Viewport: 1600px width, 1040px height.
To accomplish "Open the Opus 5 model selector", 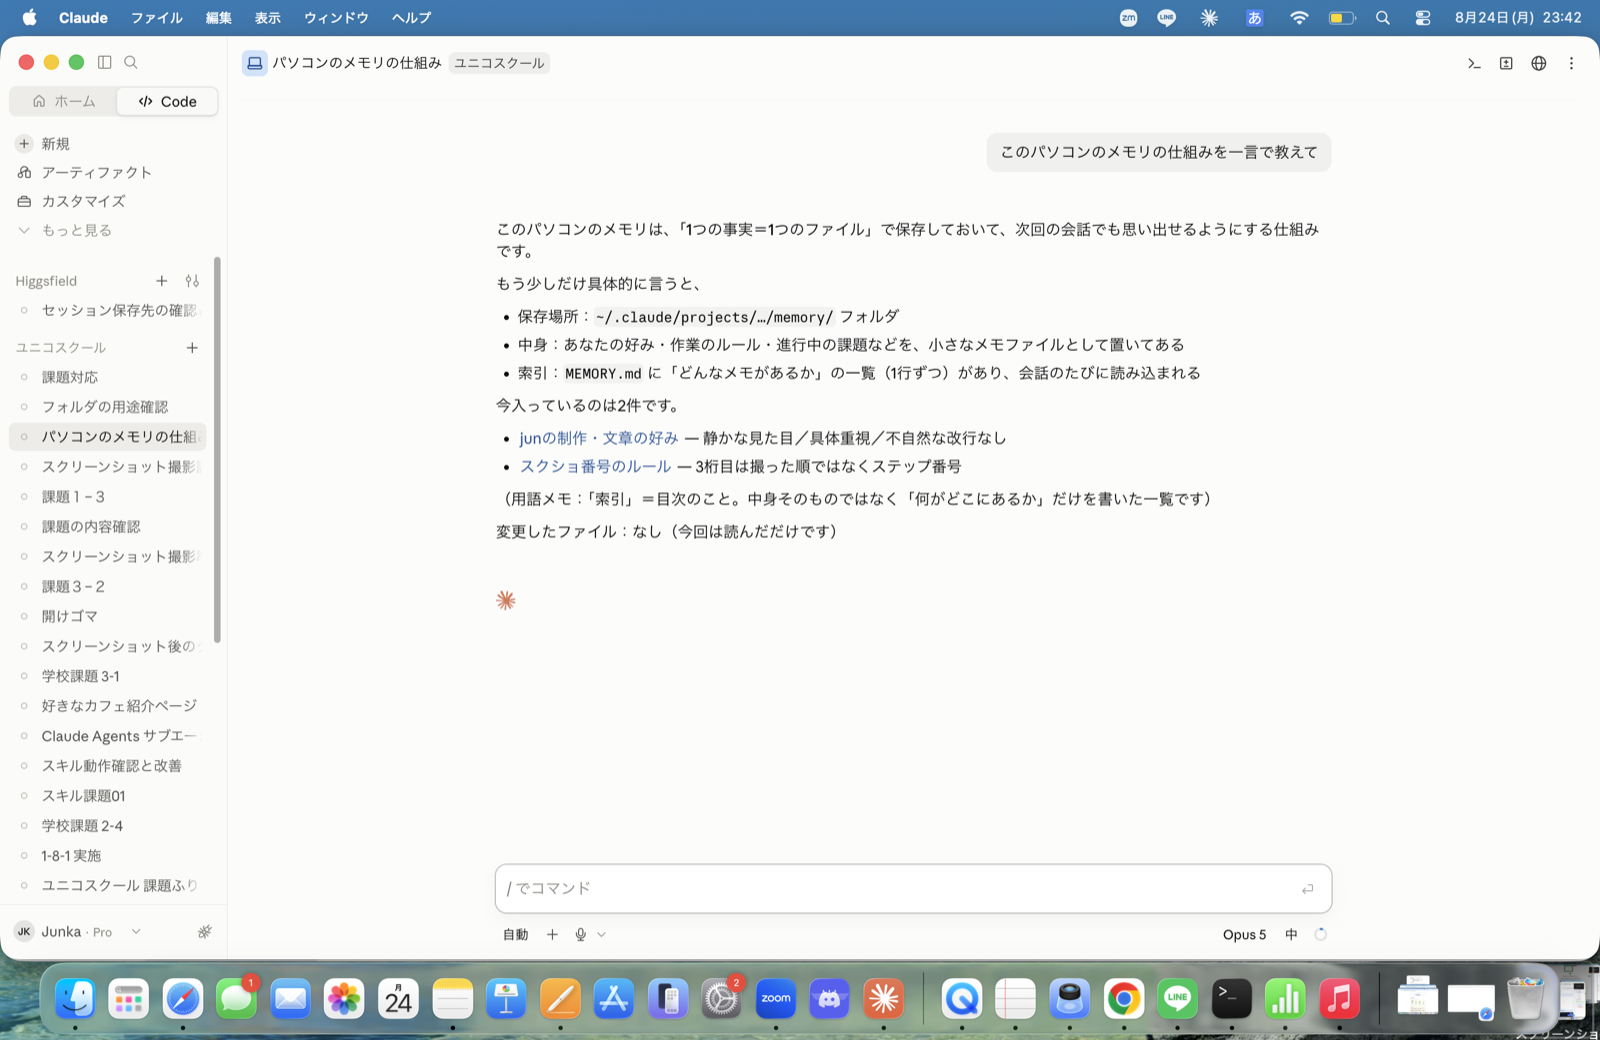I will point(1244,934).
